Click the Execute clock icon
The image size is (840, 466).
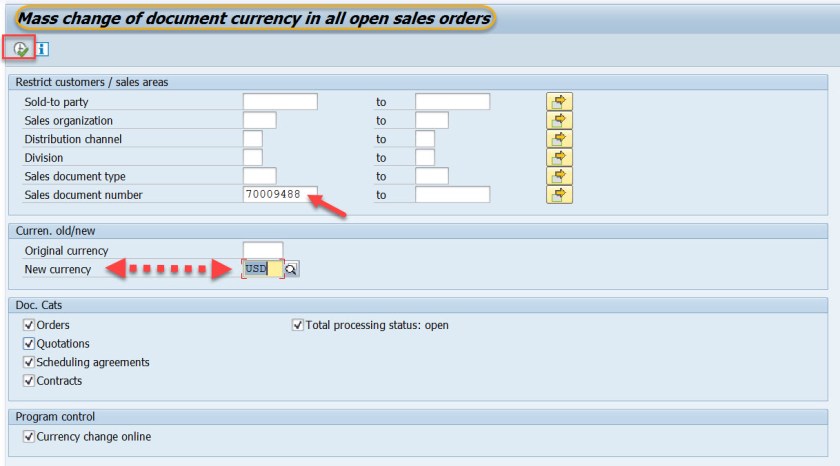click(20, 49)
